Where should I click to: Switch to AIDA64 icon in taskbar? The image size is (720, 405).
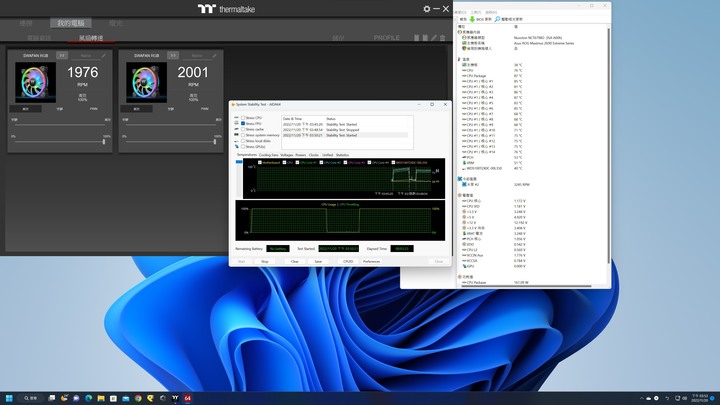(187, 398)
